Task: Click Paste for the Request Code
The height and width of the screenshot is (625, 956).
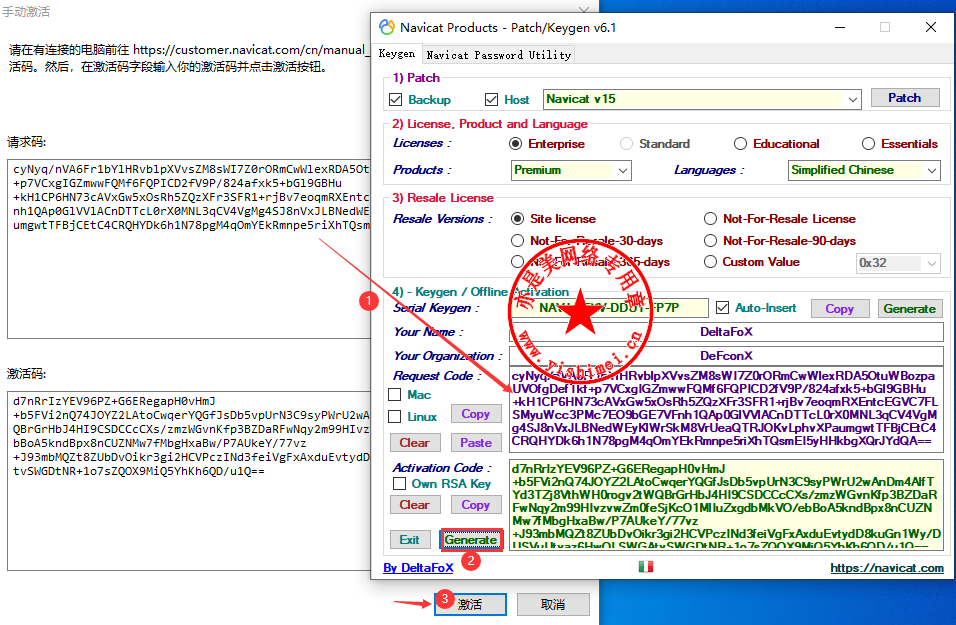Action: pyautogui.click(x=476, y=443)
